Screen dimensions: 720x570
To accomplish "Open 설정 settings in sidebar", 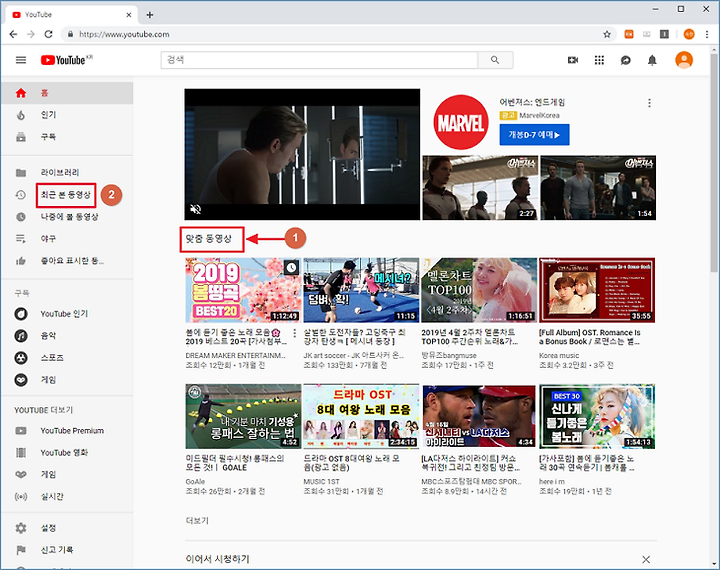I will pyautogui.click(x=67, y=528).
